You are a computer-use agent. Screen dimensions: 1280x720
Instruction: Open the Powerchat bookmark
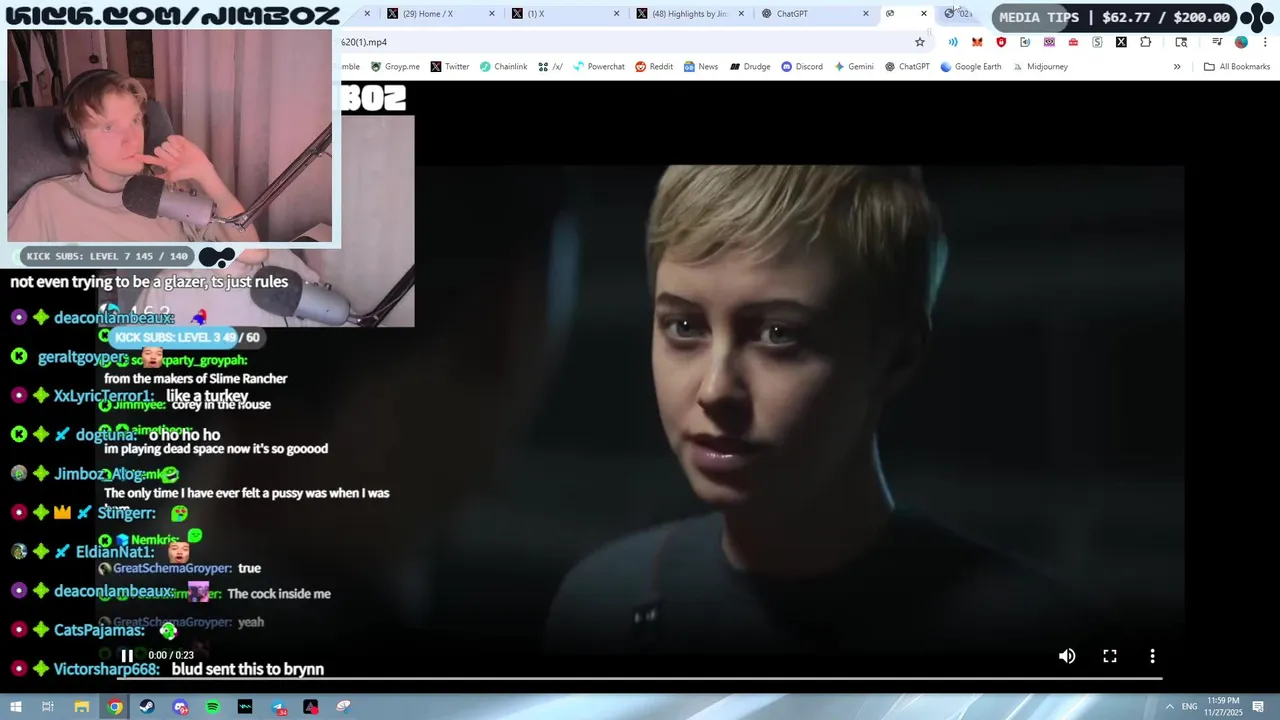pos(598,67)
